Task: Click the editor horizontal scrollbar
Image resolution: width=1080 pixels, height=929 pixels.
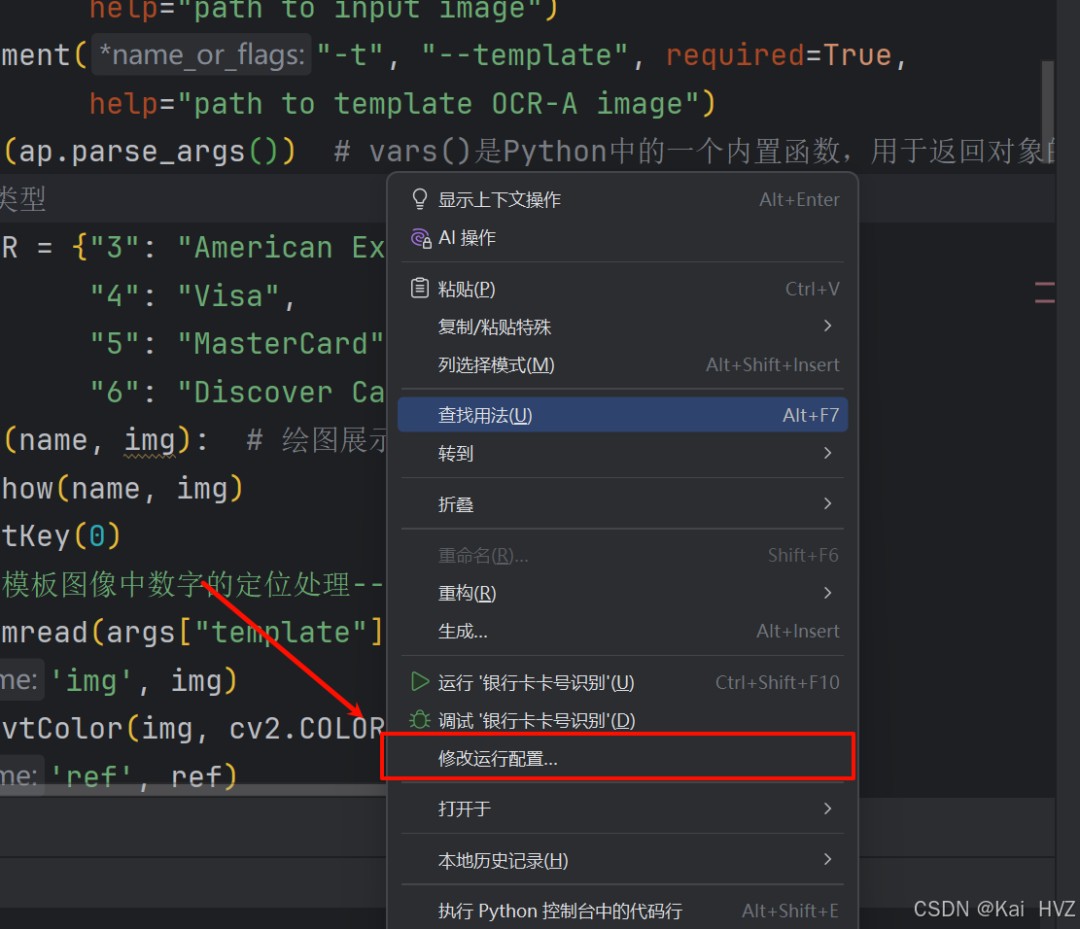Action: [x=193, y=790]
